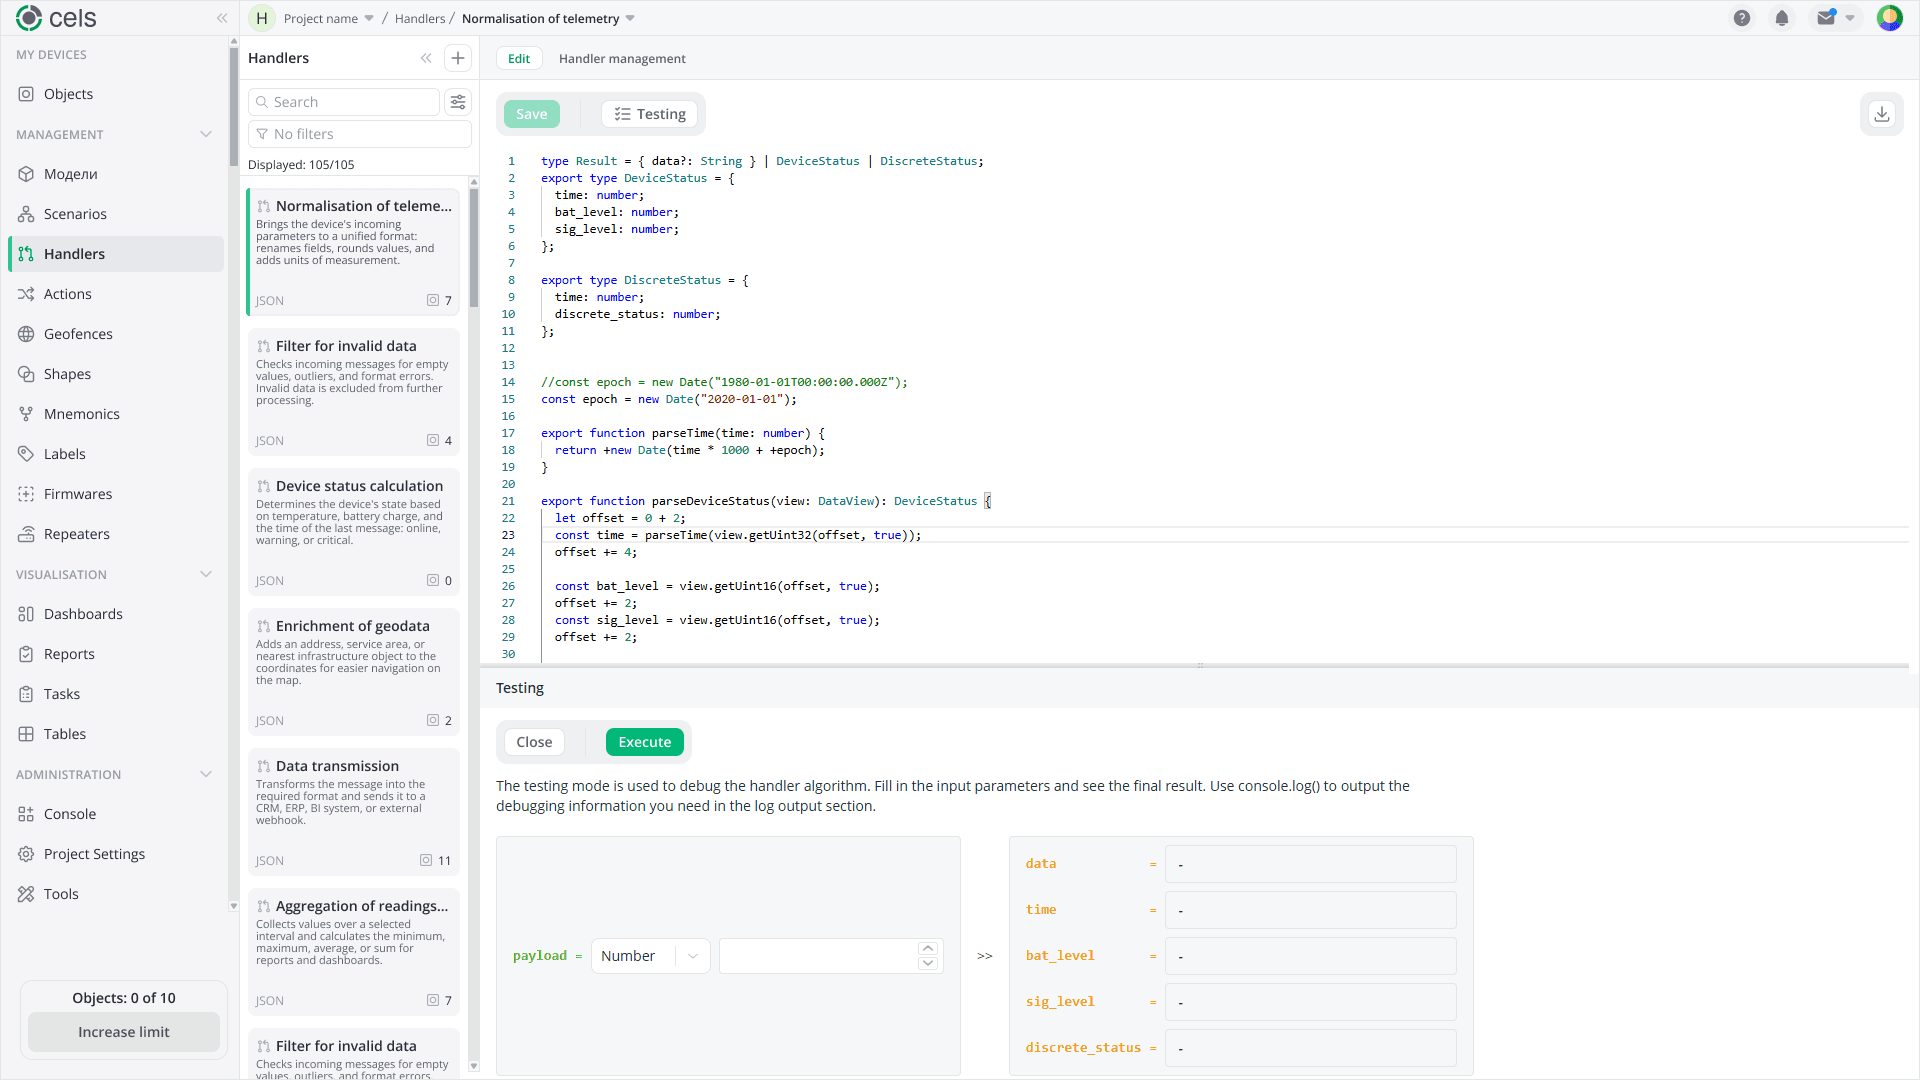
Task: Click the payload value input field
Action: 818,956
